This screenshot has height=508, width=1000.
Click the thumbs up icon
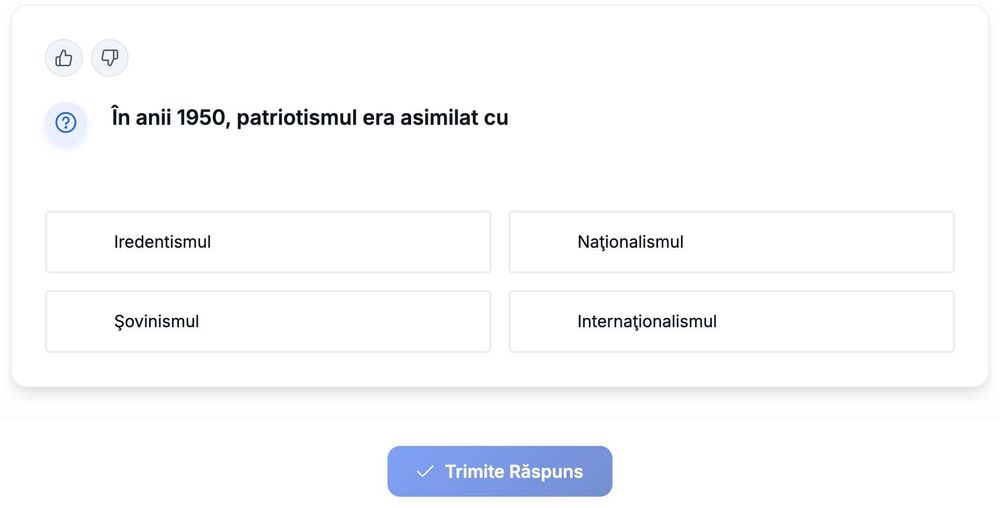pyautogui.click(x=64, y=58)
